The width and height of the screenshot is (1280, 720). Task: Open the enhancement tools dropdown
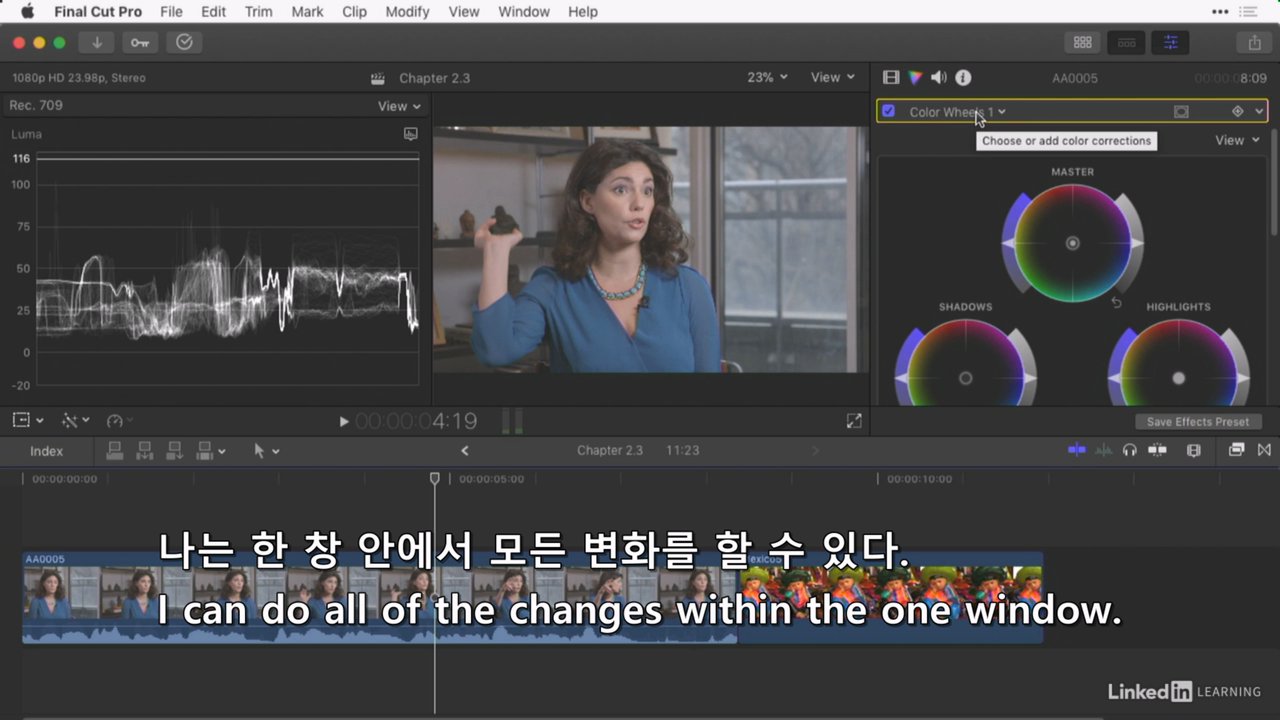pyautogui.click(x=76, y=421)
